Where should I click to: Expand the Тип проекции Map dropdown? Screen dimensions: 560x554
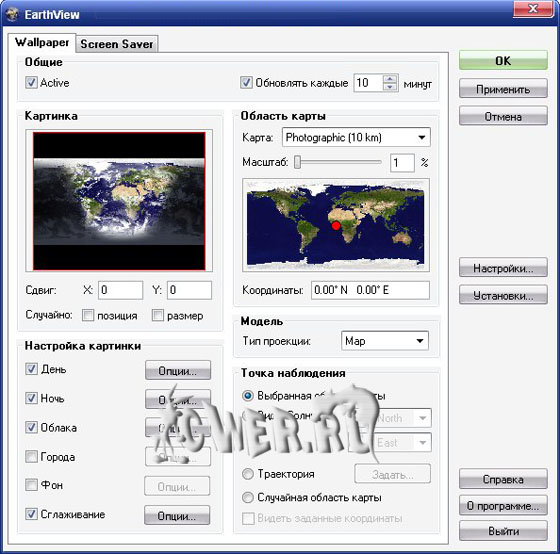(x=385, y=341)
